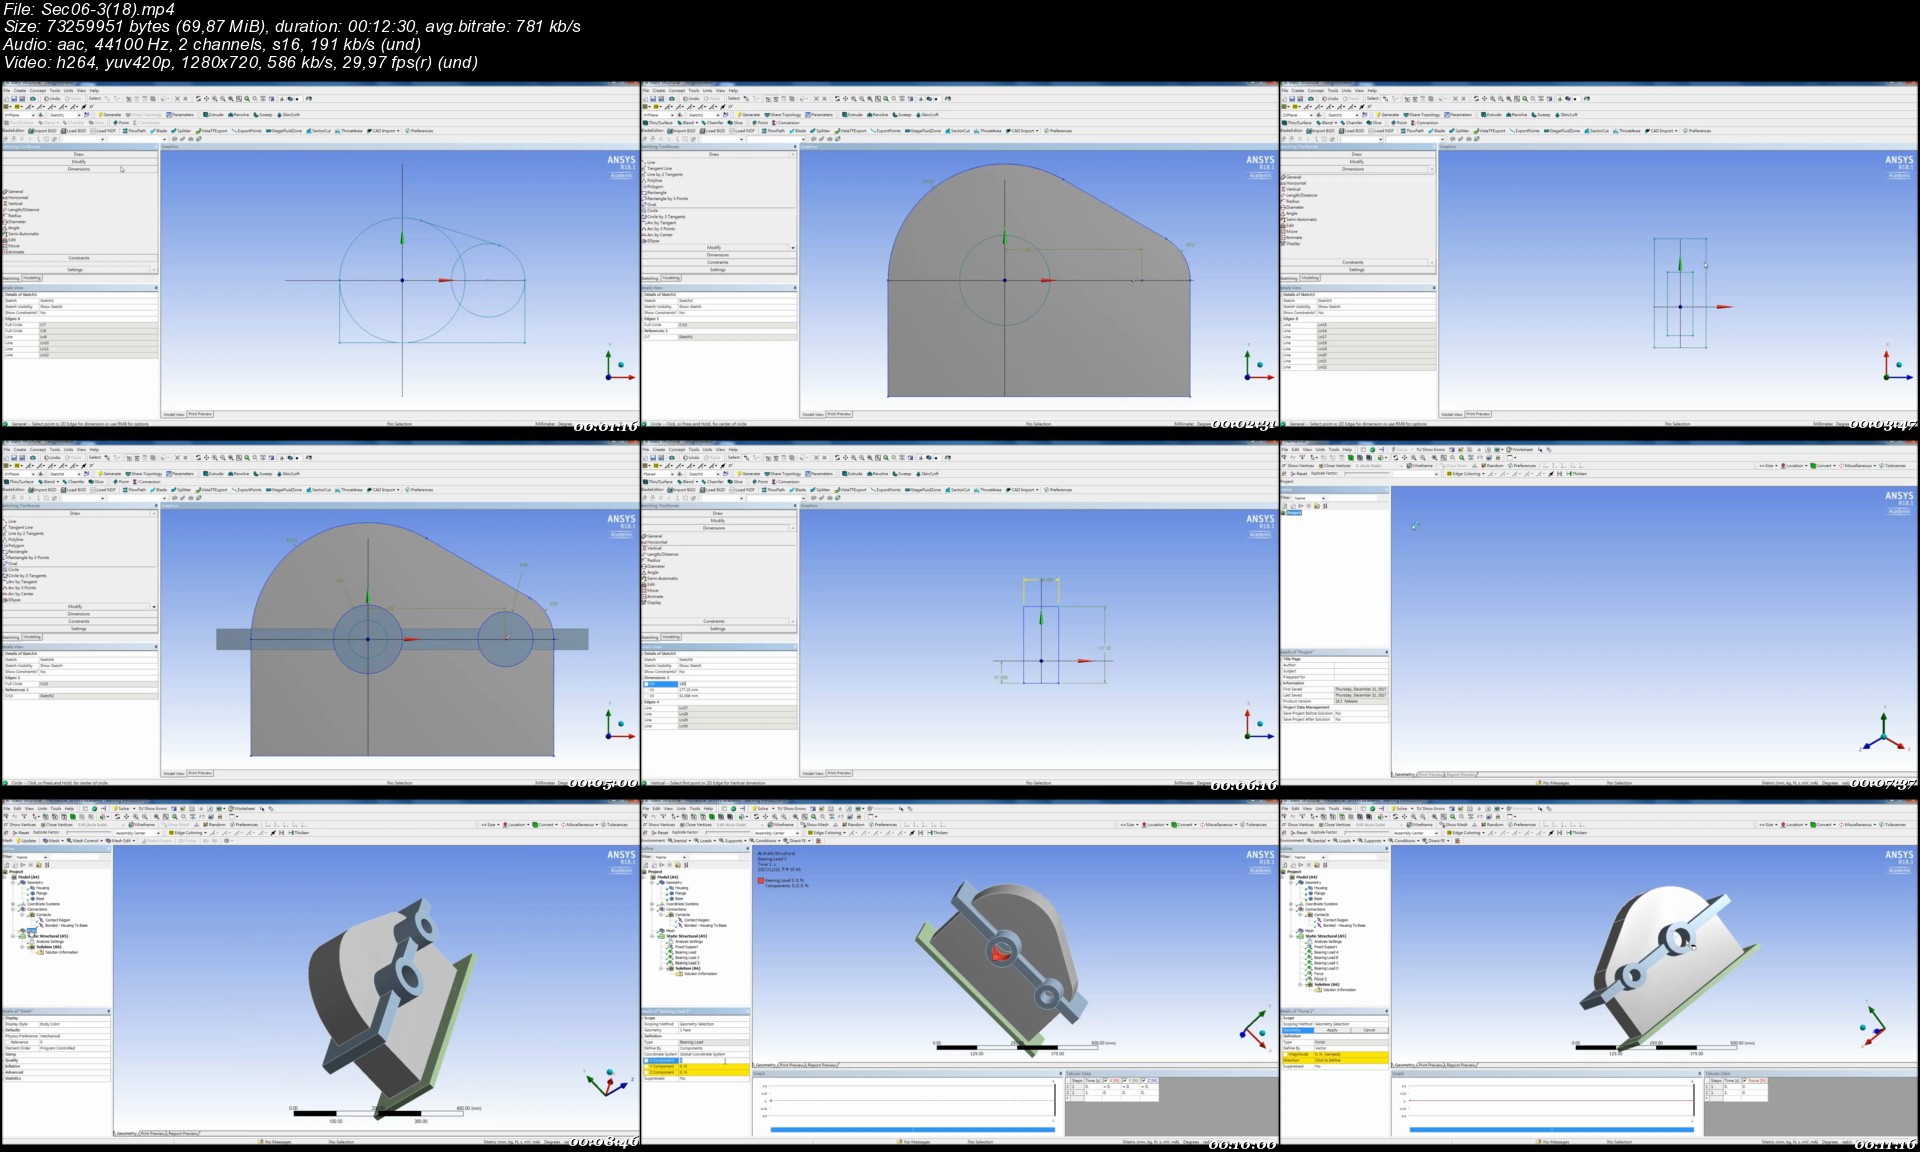1920x1152 pixels.
Task: Adjust Explode Factor slider in 00:07:37 frame
Action: [1367, 473]
